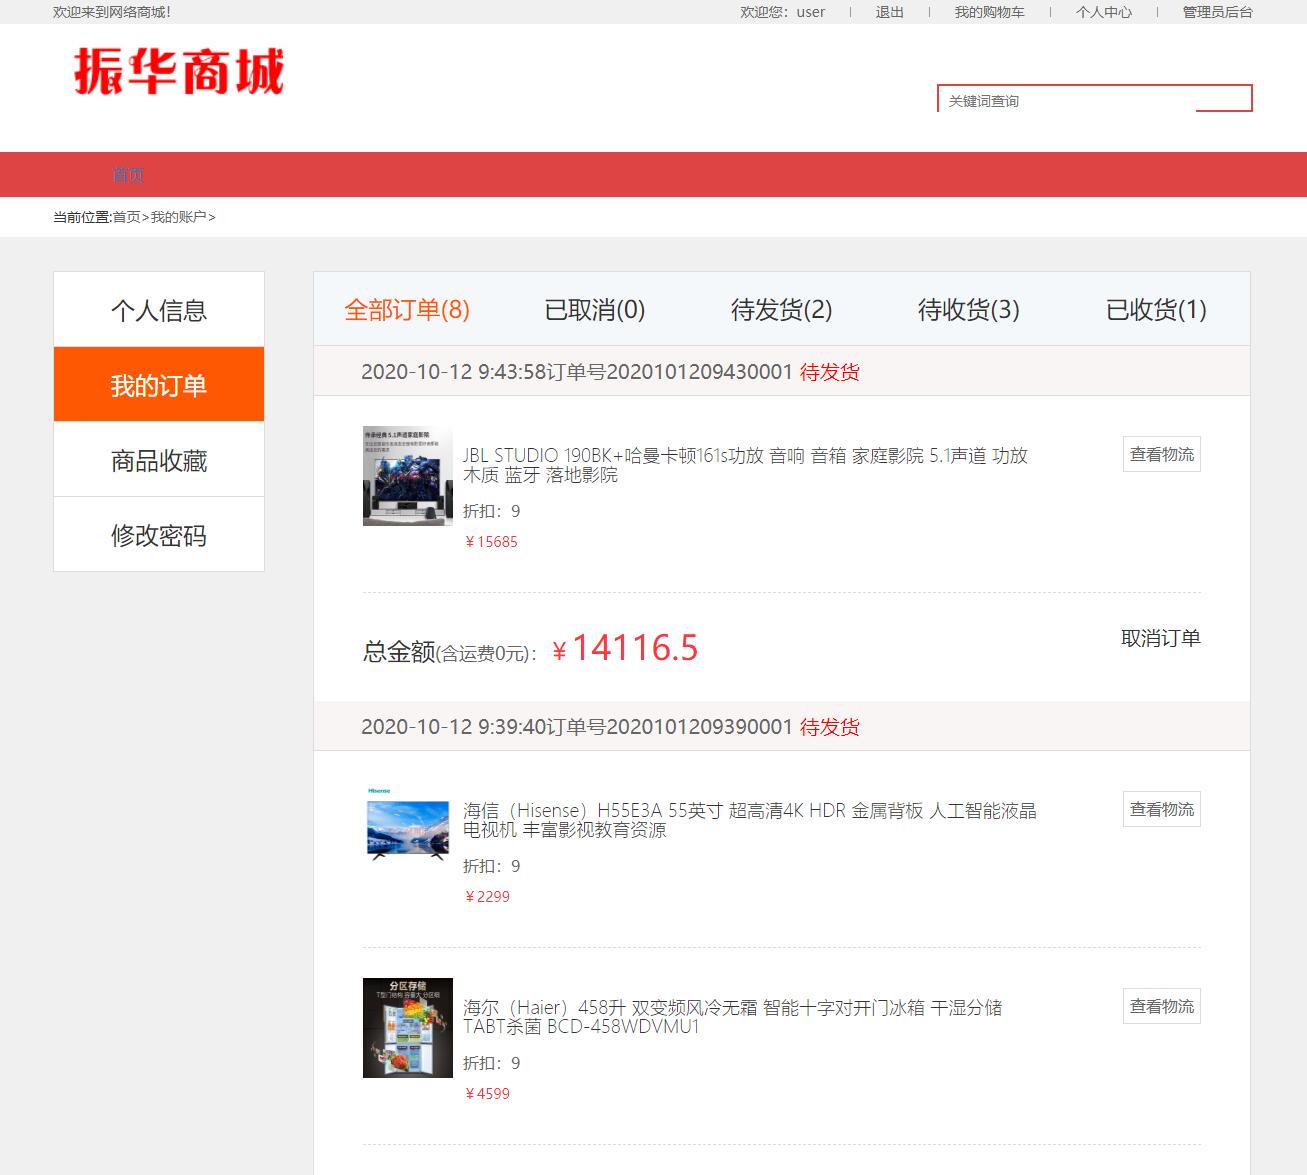Switch to 待发货(2) tab
This screenshot has width=1307, height=1175.
pos(781,311)
